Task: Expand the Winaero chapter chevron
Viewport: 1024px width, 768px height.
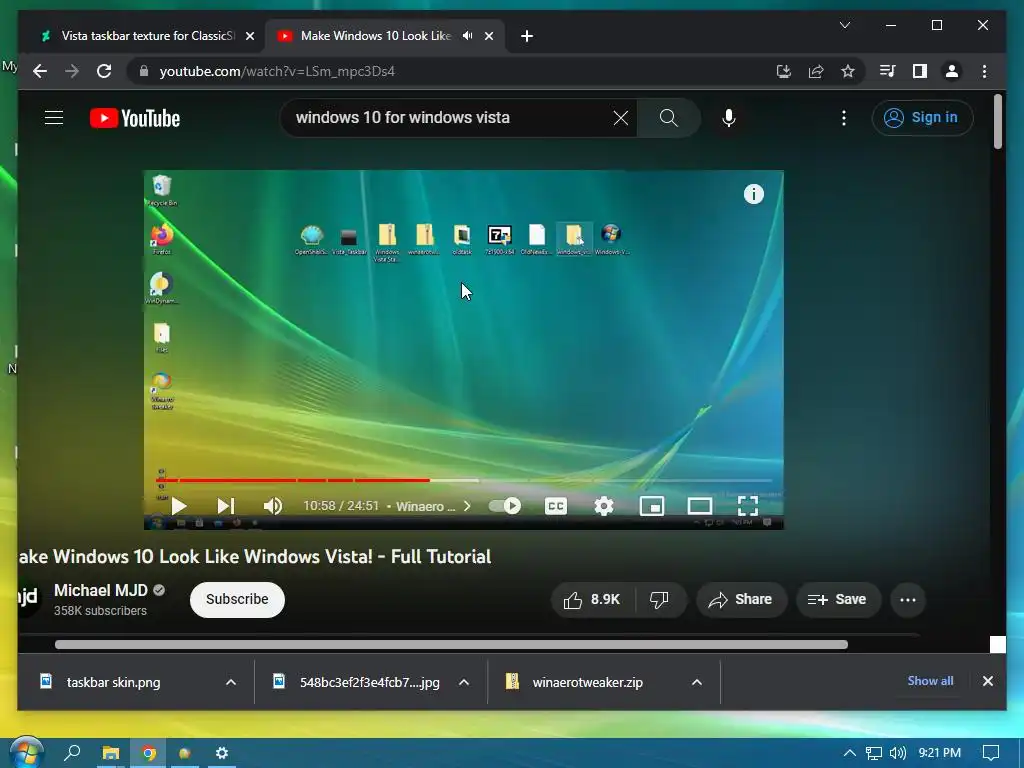Action: (467, 506)
